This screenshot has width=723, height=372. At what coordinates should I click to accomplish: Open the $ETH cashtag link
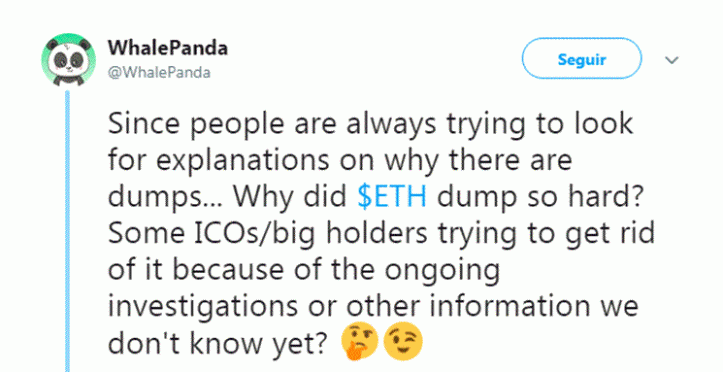392,197
